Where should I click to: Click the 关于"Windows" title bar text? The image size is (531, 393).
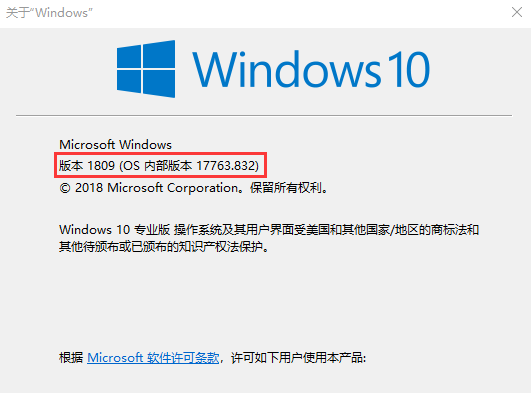49,13
